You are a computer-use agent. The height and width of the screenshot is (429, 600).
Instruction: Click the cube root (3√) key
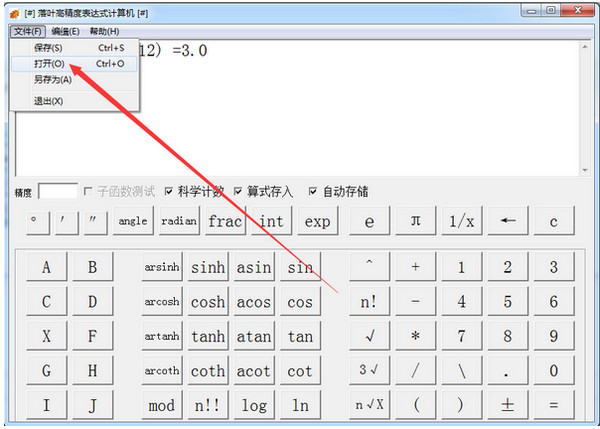369,370
